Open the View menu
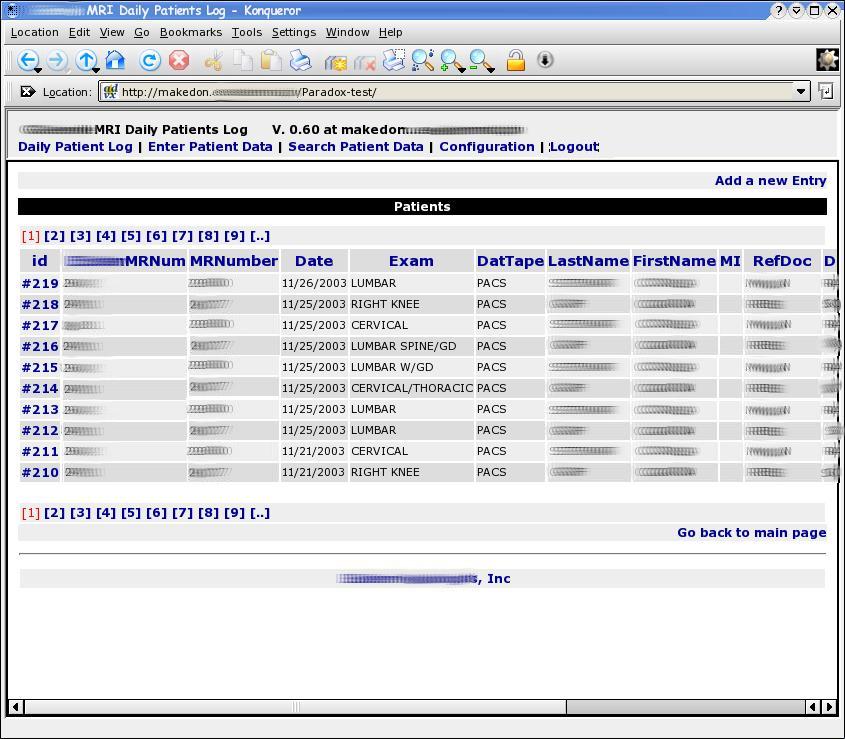Screen dimensions: 845x739 tap(112, 32)
